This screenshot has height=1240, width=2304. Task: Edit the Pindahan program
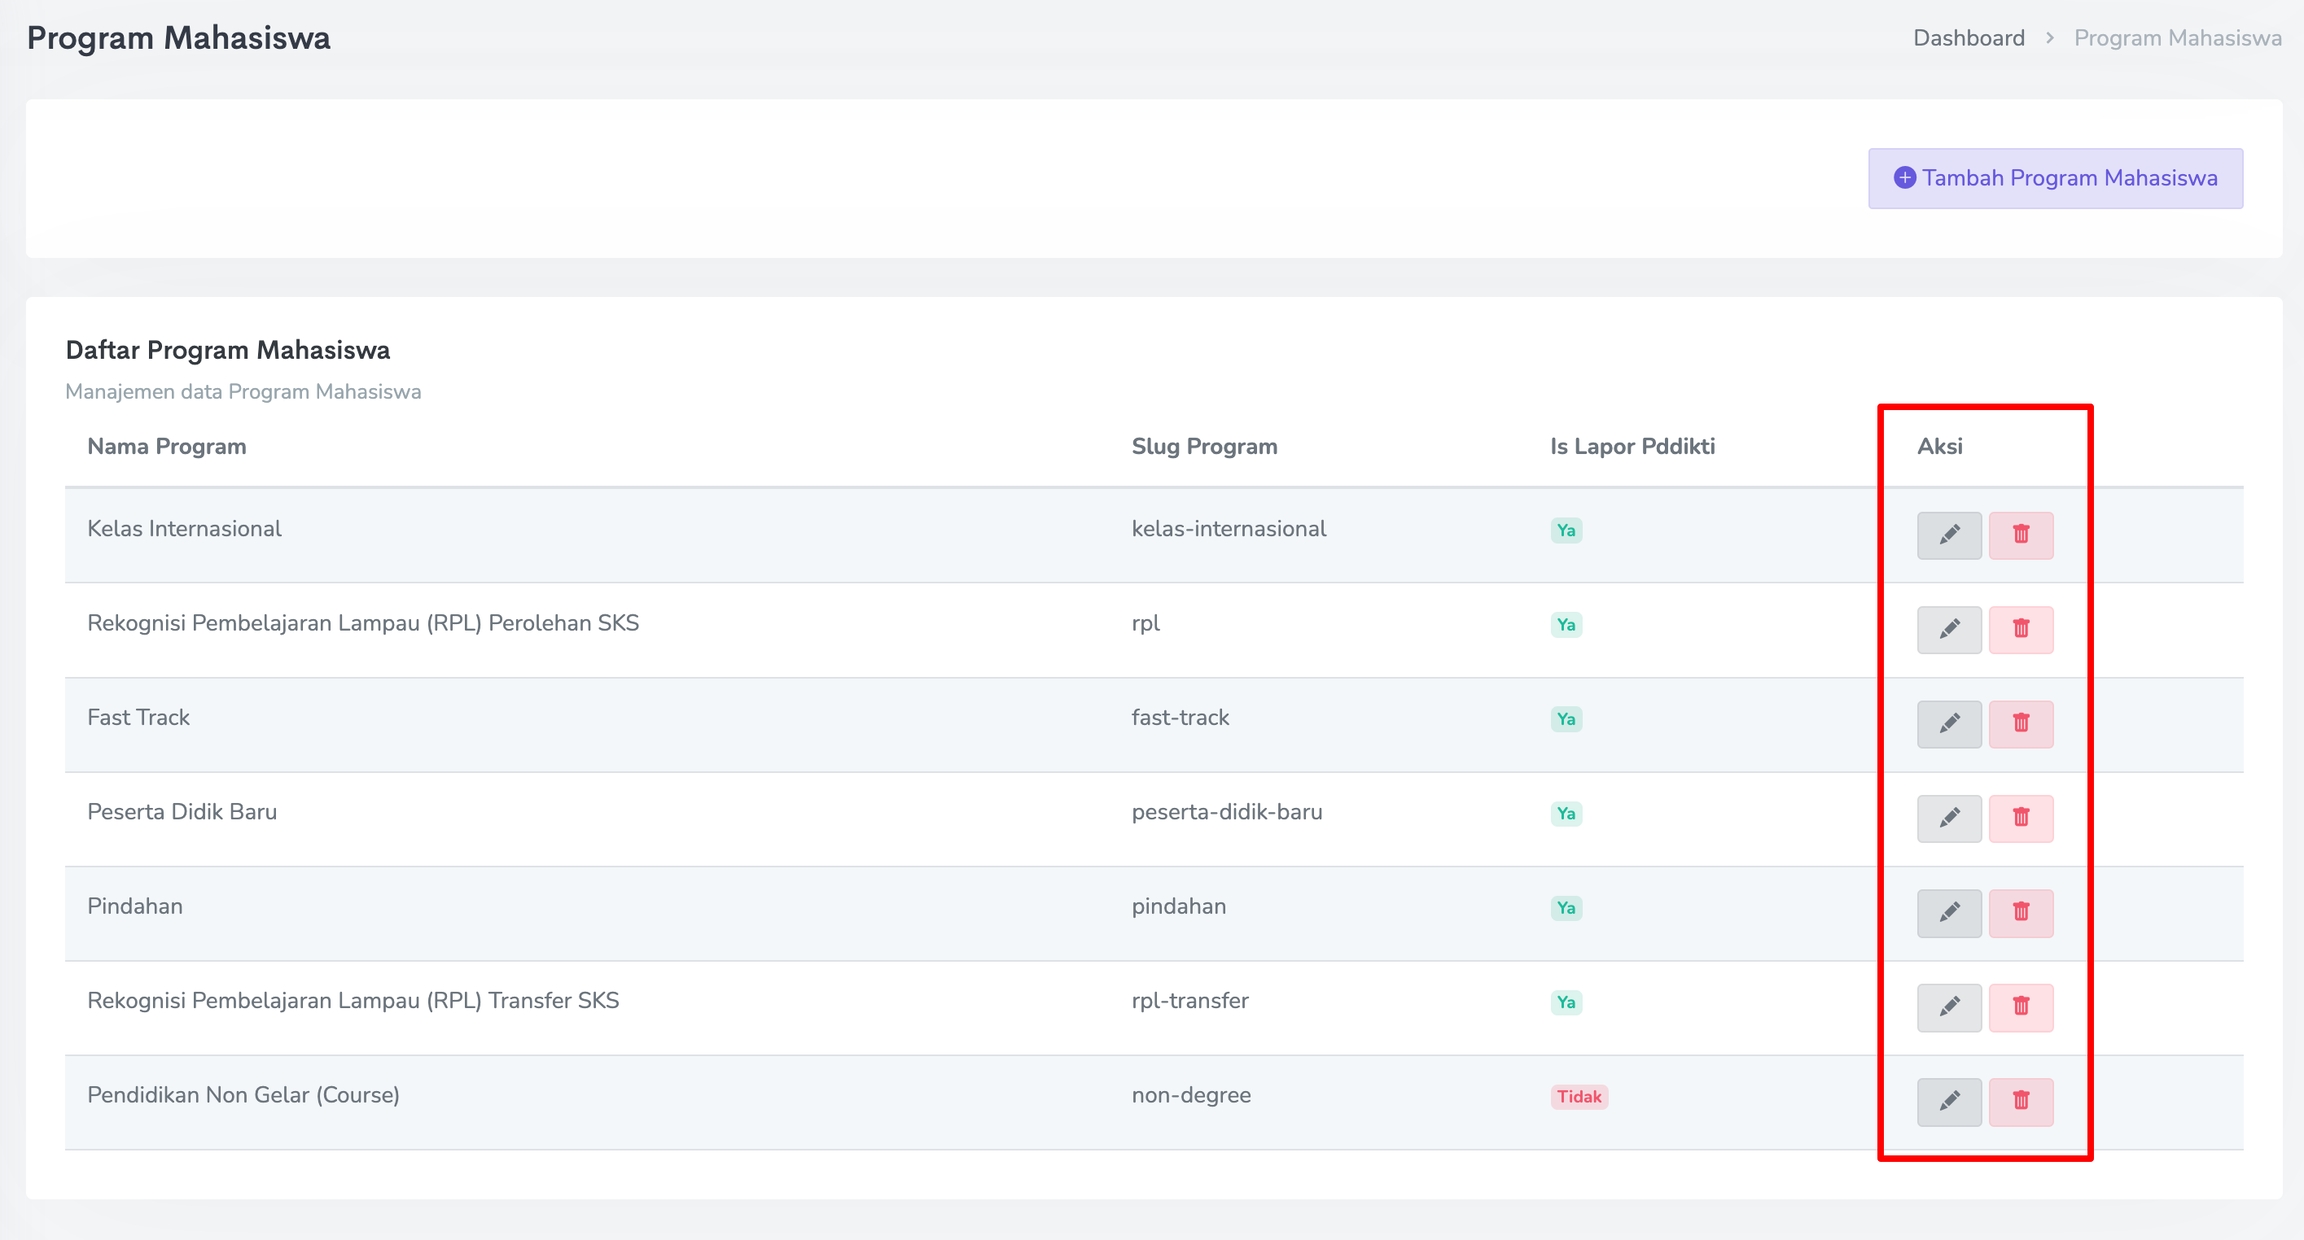pyautogui.click(x=1949, y=913)
